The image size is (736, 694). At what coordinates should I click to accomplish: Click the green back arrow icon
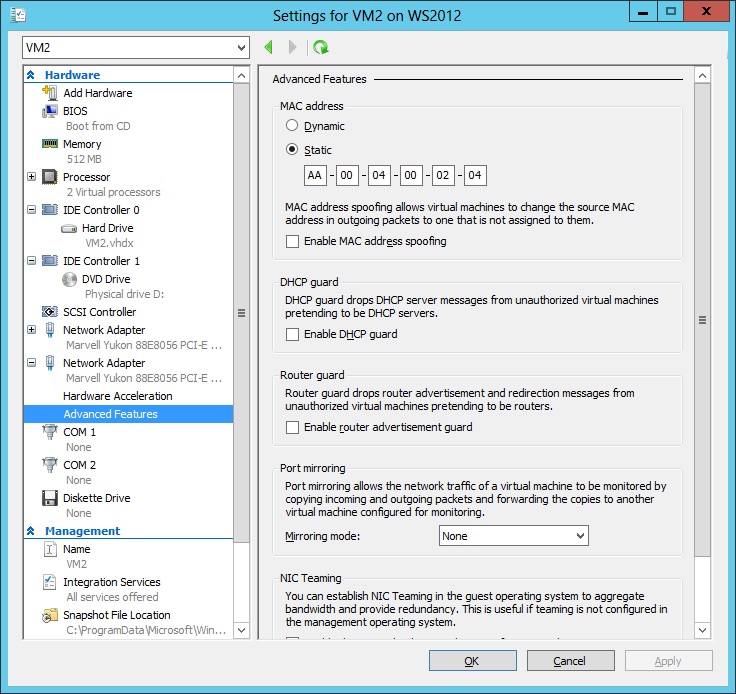pyautogui.click(x=269, y=47)
